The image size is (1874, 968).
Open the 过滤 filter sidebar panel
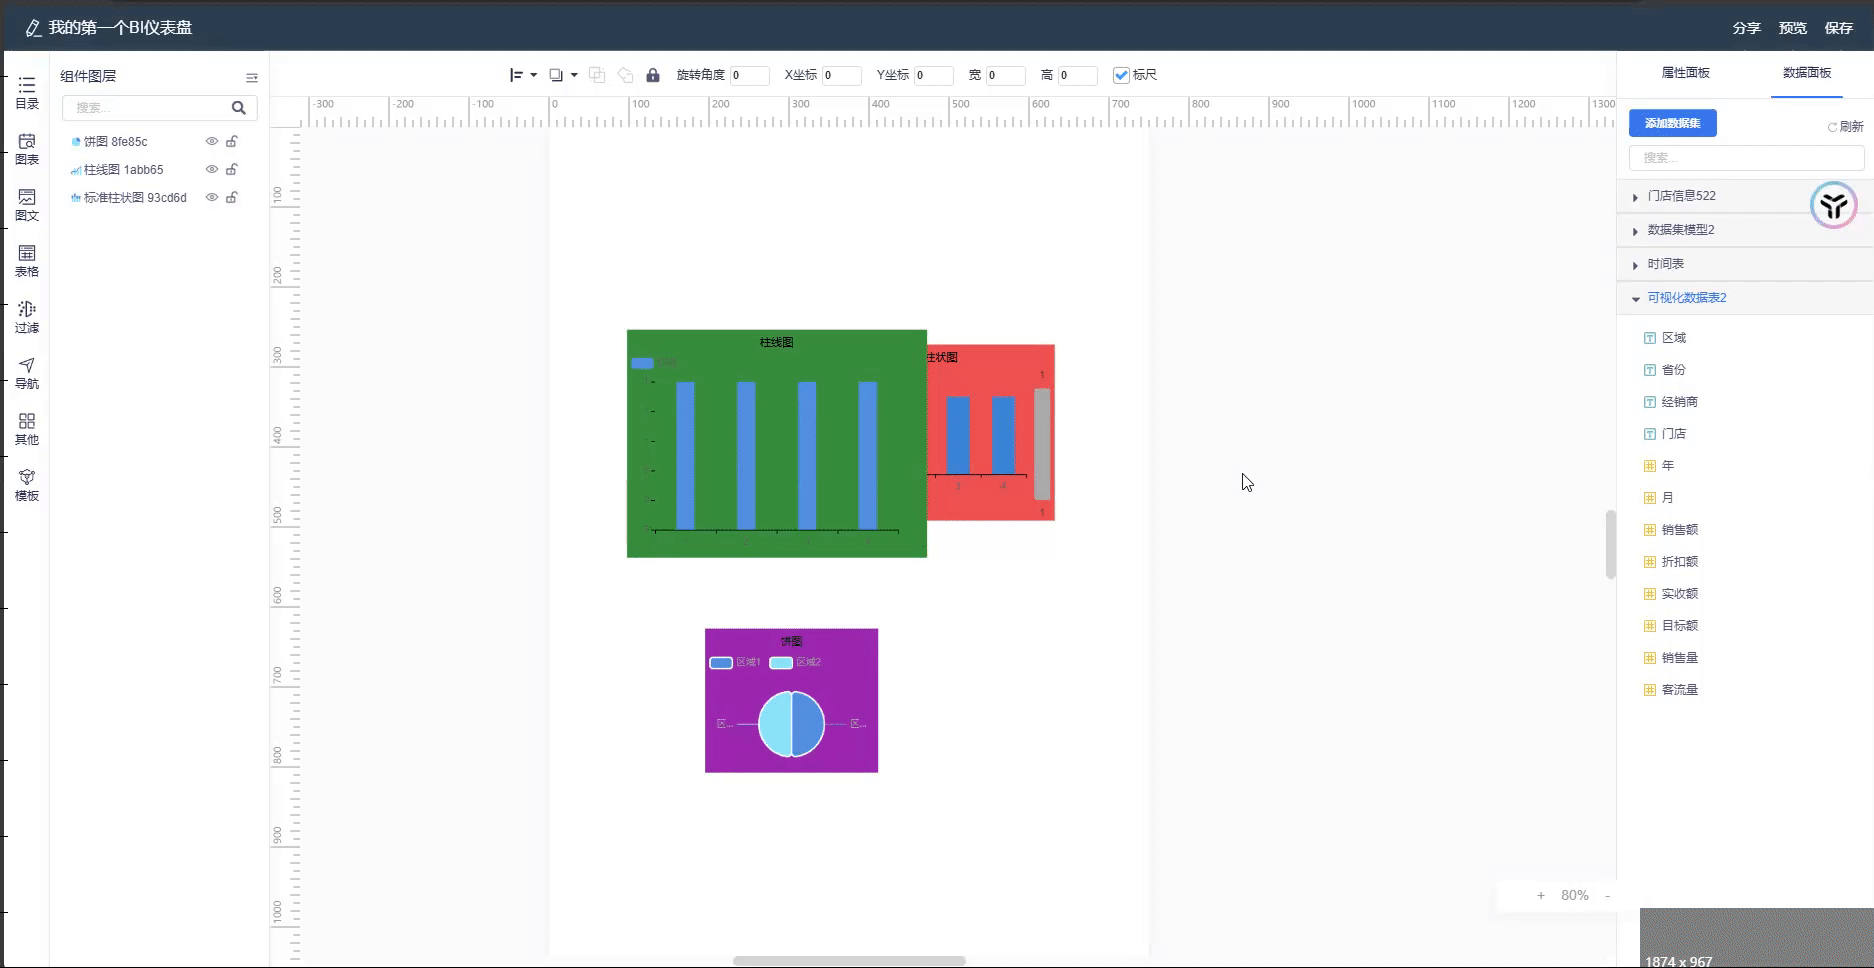(27, 317)
